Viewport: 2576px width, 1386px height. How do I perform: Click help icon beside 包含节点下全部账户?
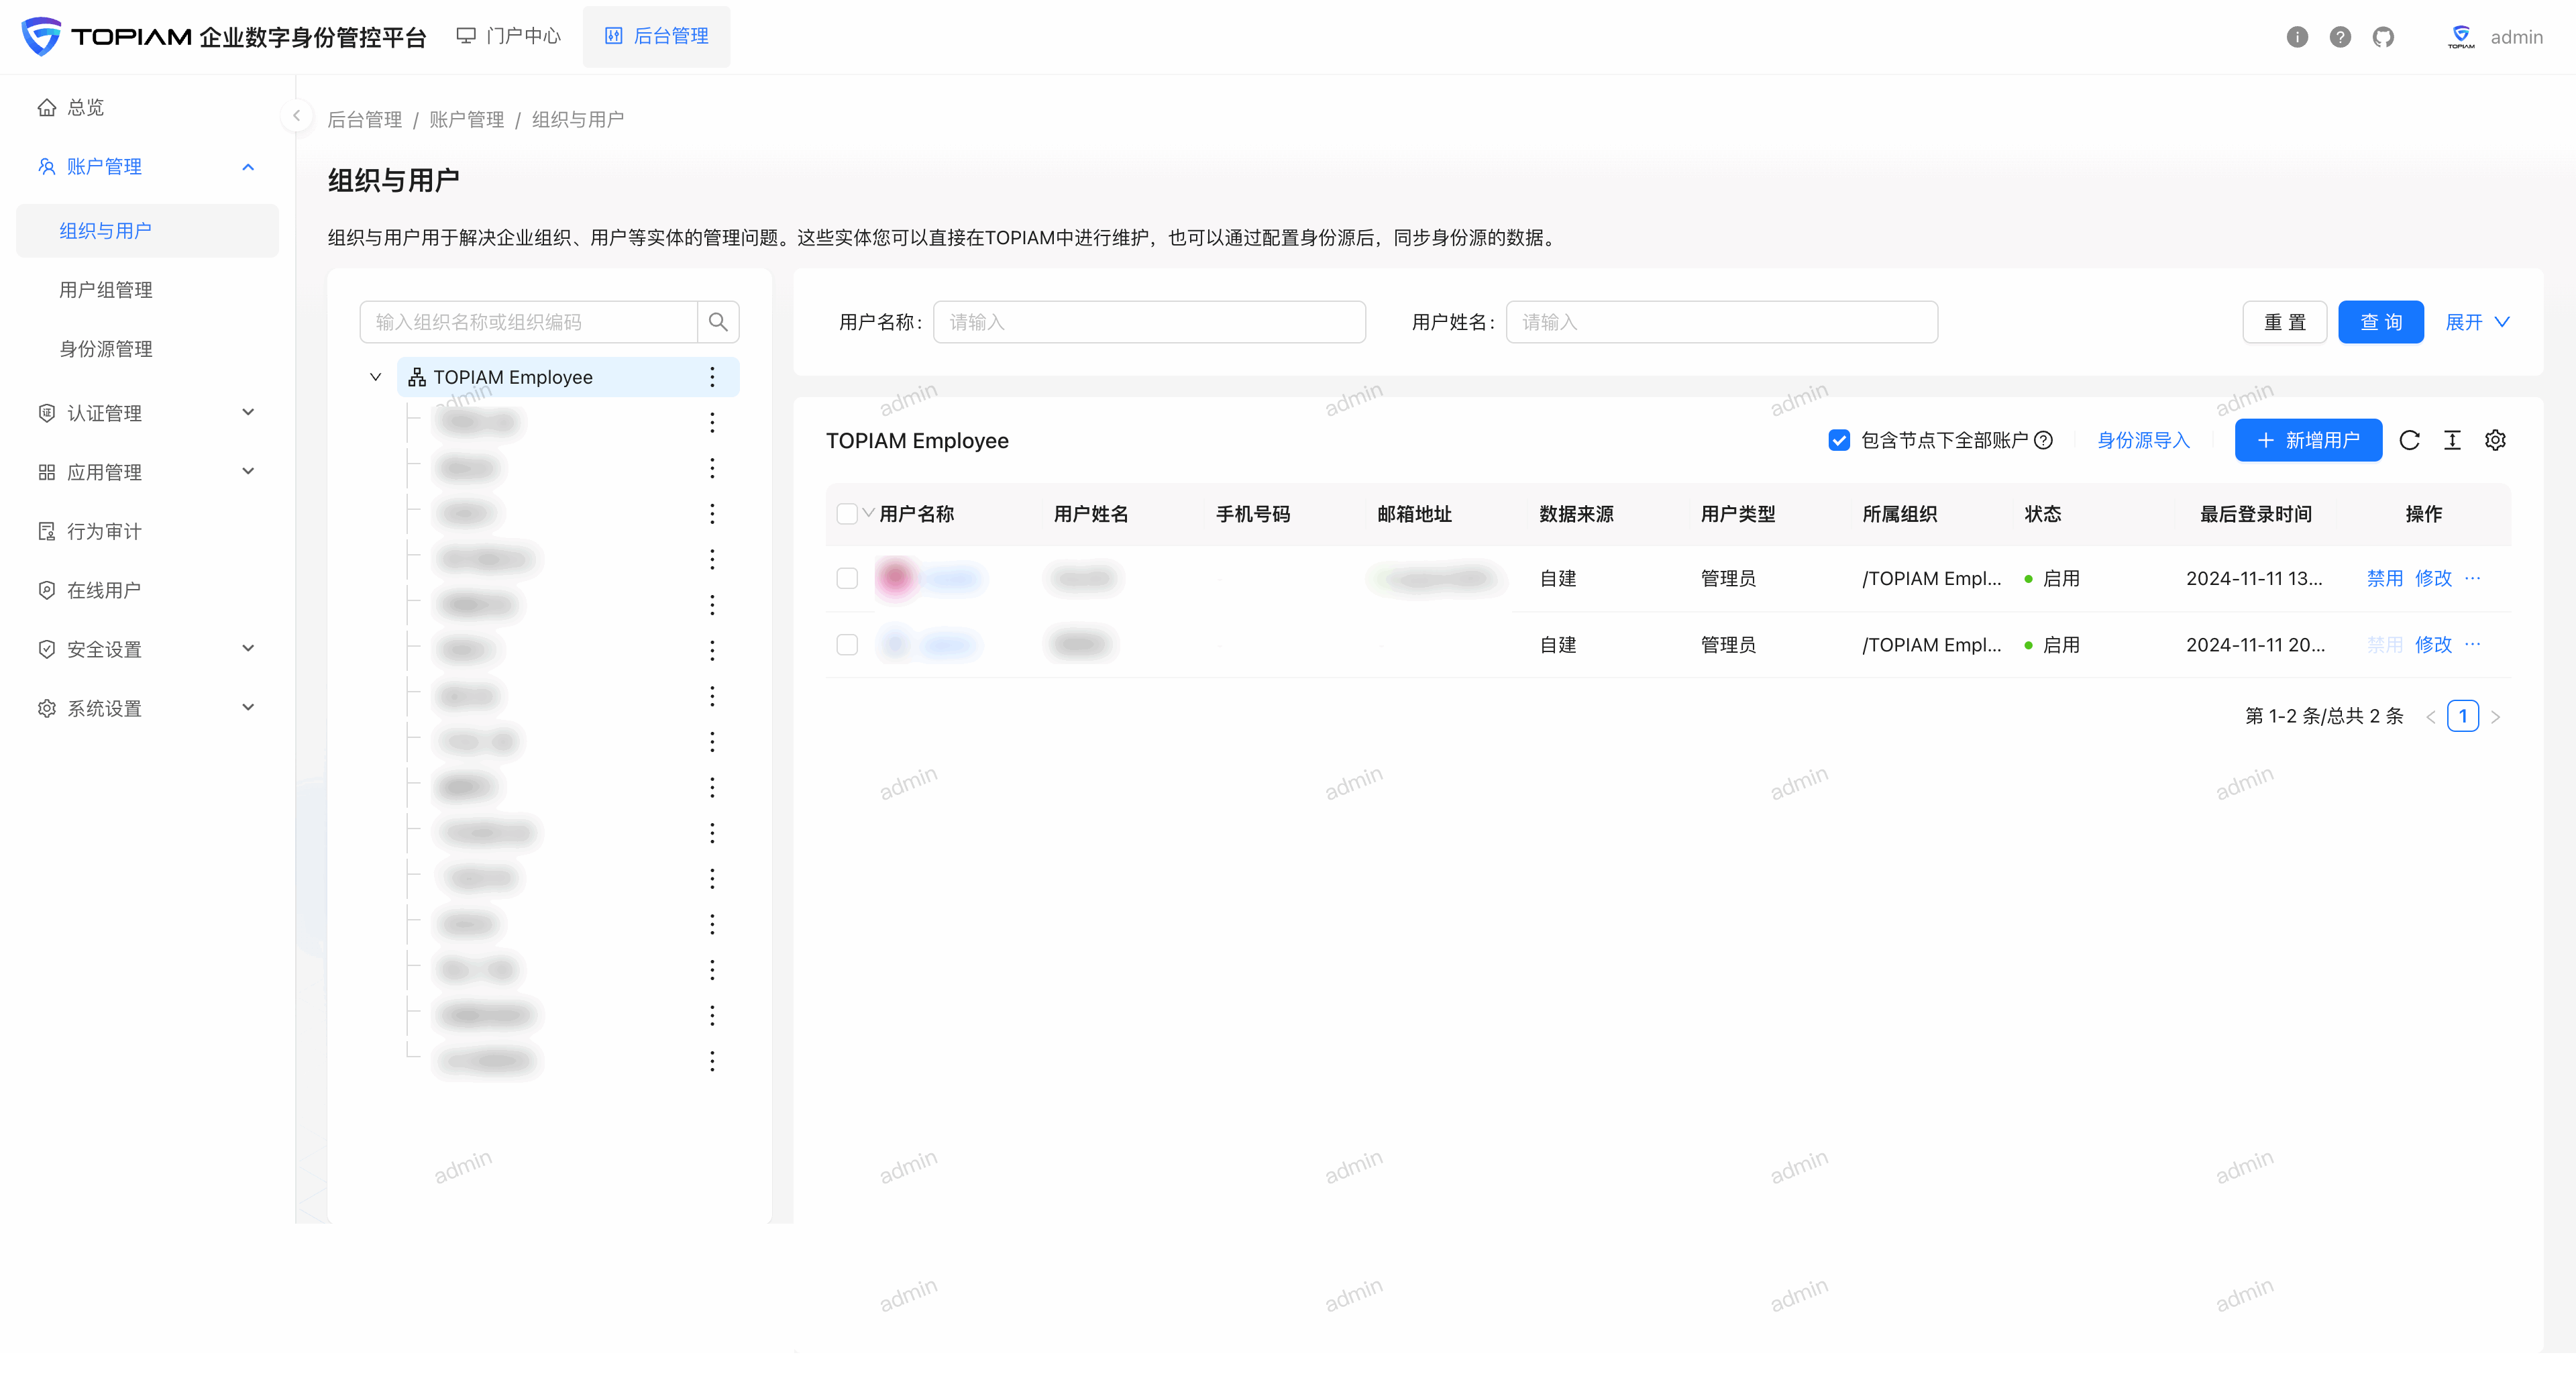(x=2044, y=440)
